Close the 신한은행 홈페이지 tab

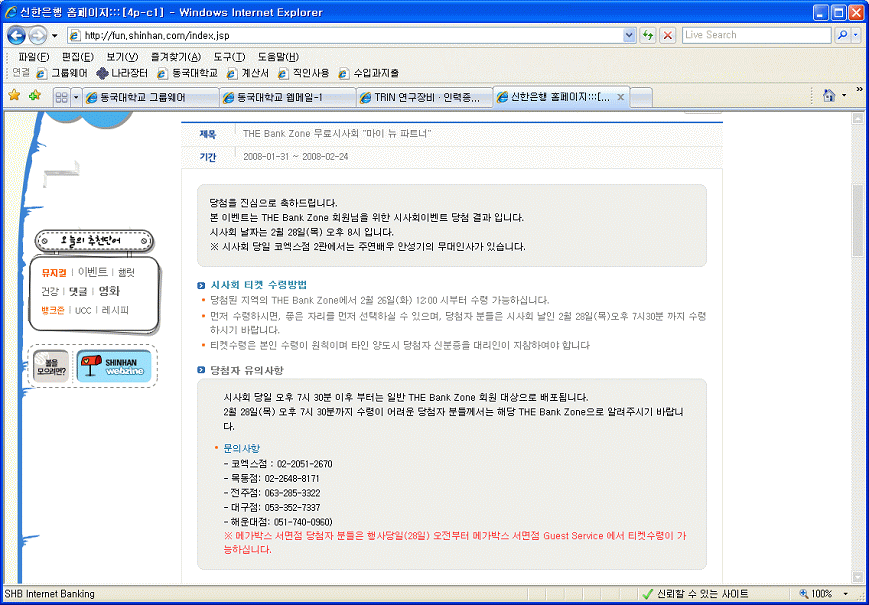click(x=621, y=97)
